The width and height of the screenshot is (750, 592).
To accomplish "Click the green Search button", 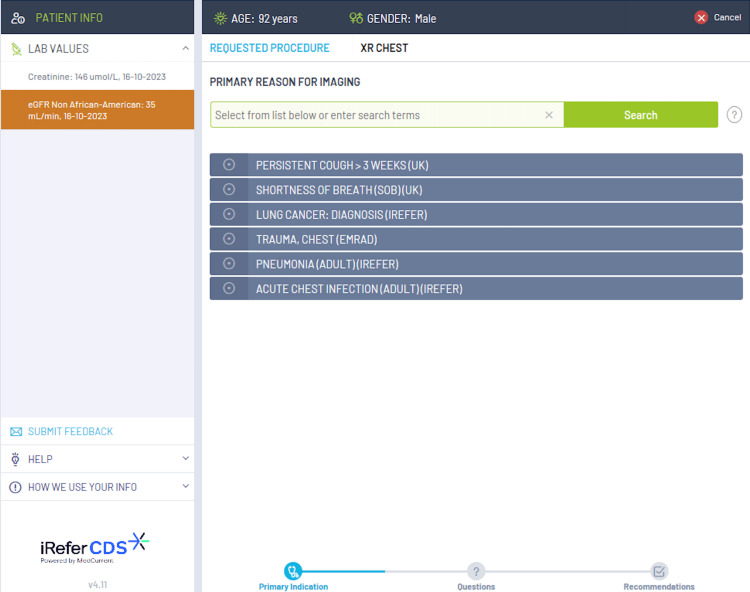I will click(640, 115).
